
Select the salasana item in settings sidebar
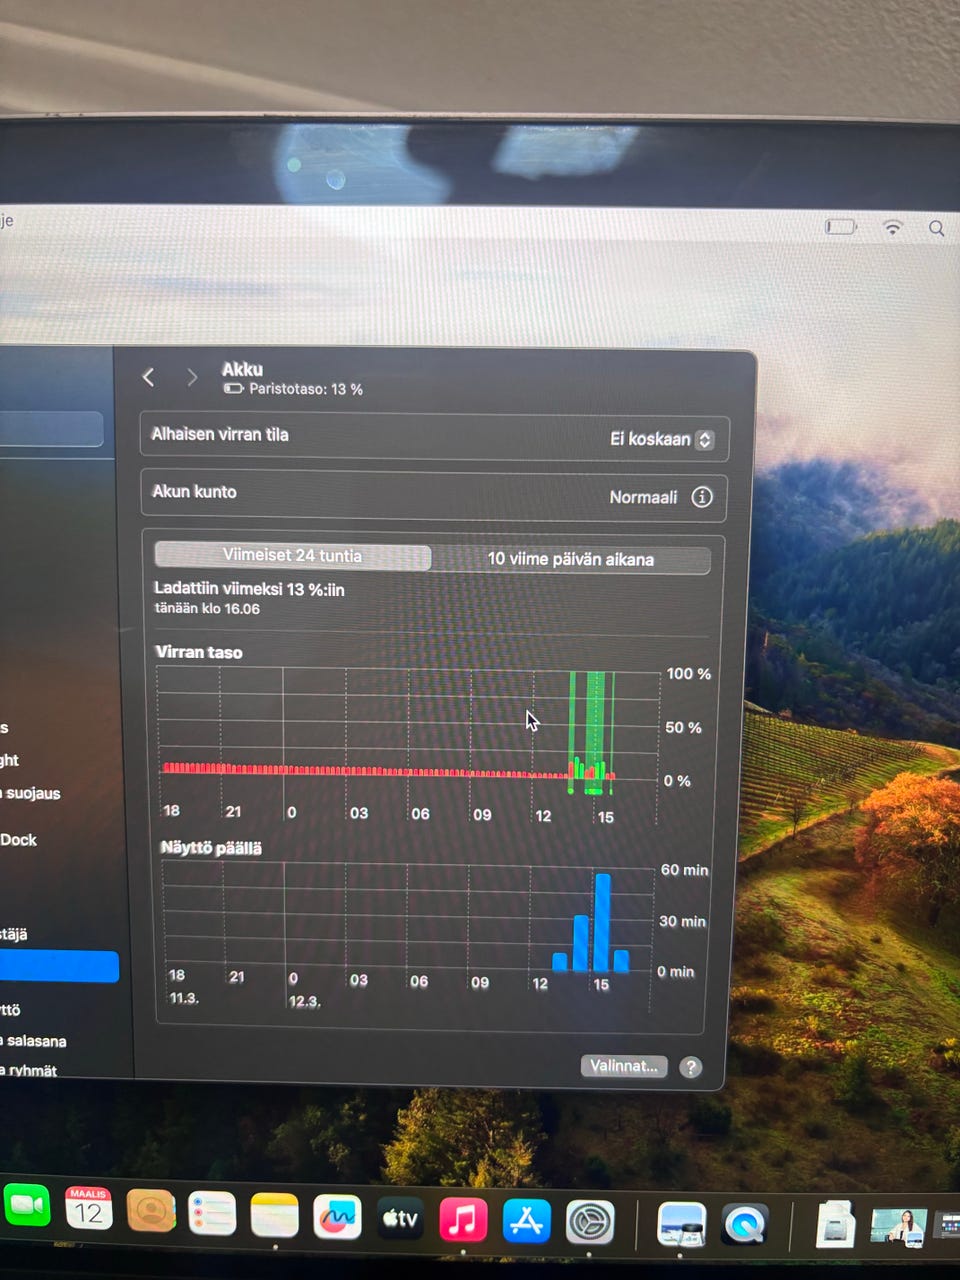(35, 1041)
